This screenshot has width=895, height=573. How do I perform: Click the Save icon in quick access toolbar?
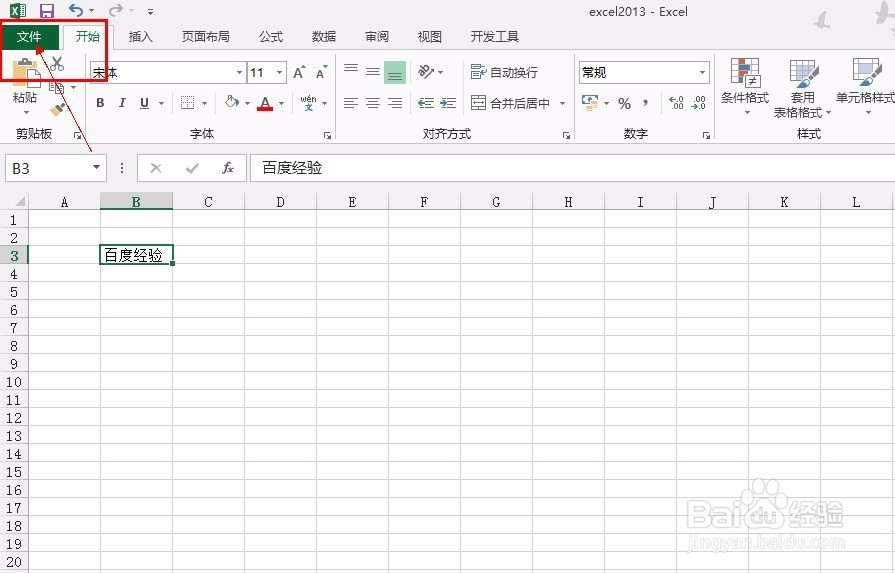[x=46, y=11]
